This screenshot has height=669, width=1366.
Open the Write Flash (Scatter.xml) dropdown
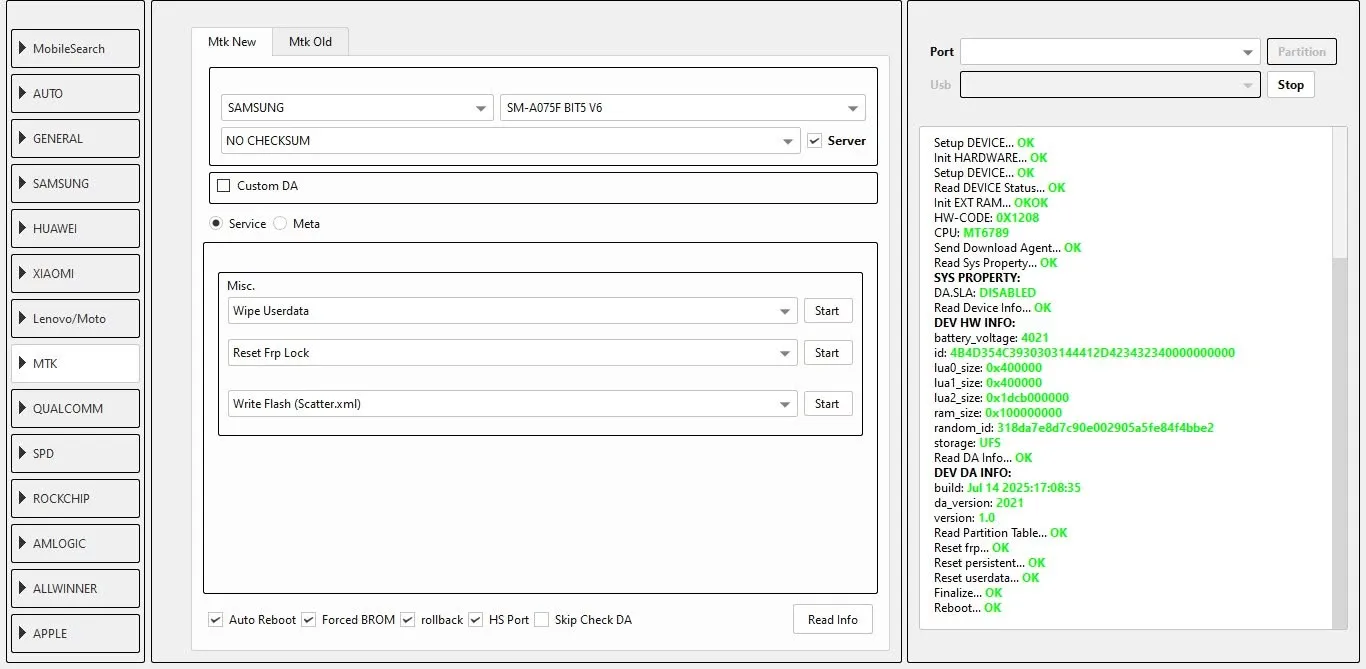[512, 404]
